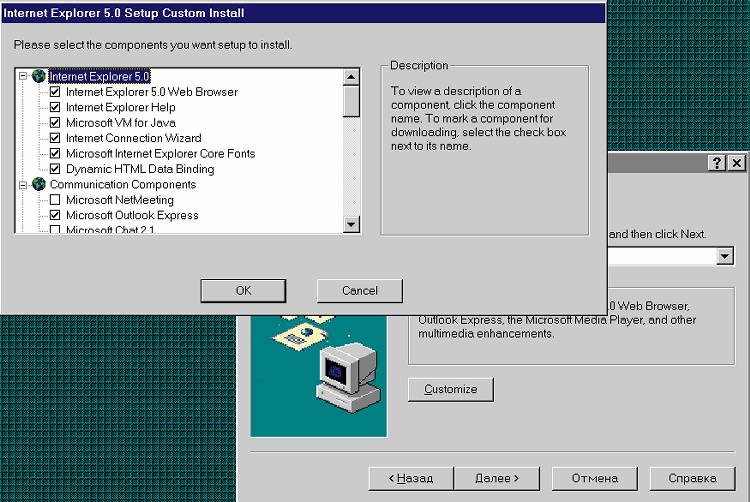Select Internet Connection Wizard component name
This screenshot has width=750, height=502.
133,138
